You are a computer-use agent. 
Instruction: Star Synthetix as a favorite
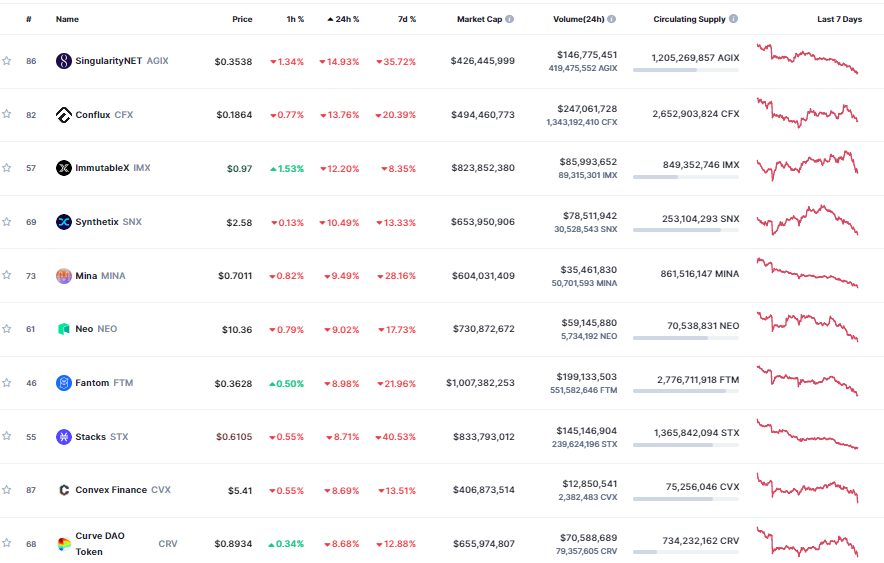tap(7, 222)
